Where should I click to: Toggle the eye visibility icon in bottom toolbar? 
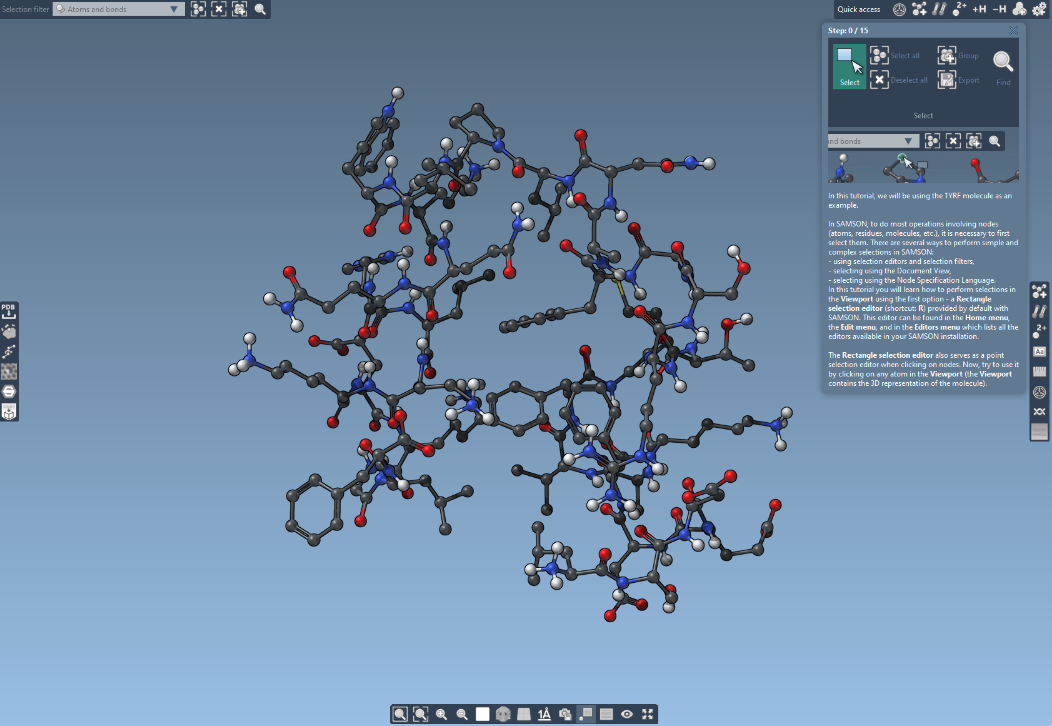point(627,714)
